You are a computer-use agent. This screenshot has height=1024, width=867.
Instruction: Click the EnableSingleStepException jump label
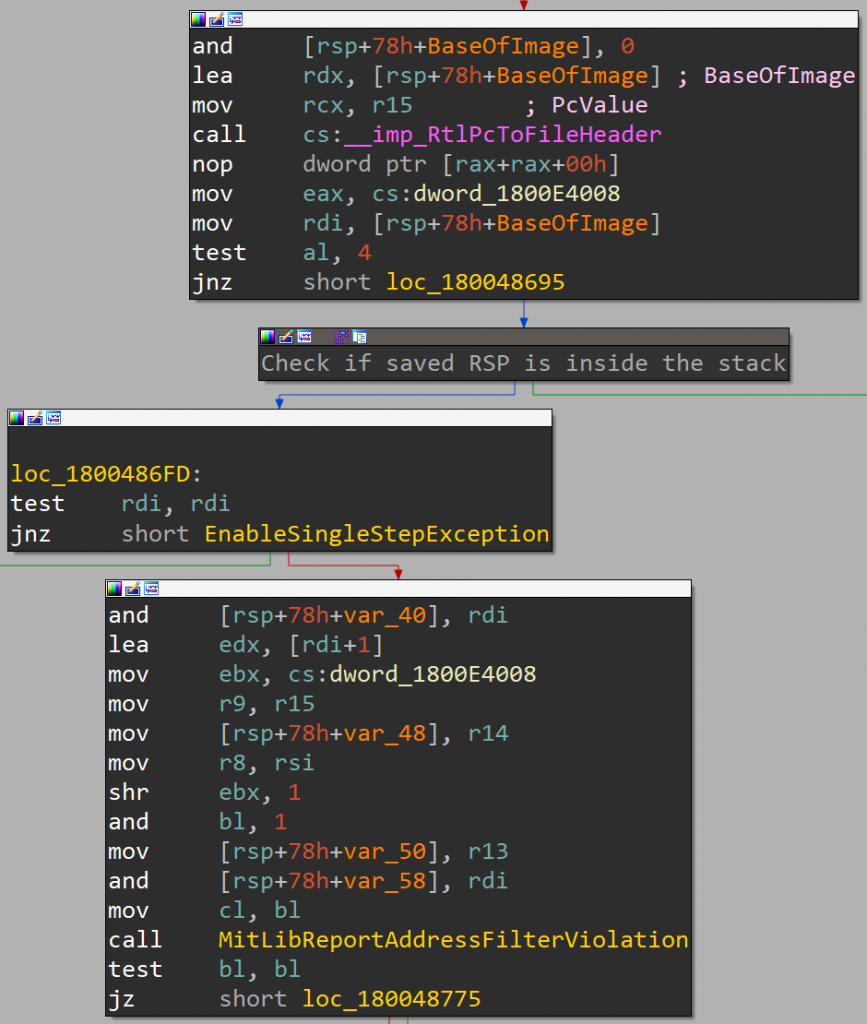pos(376,534)
